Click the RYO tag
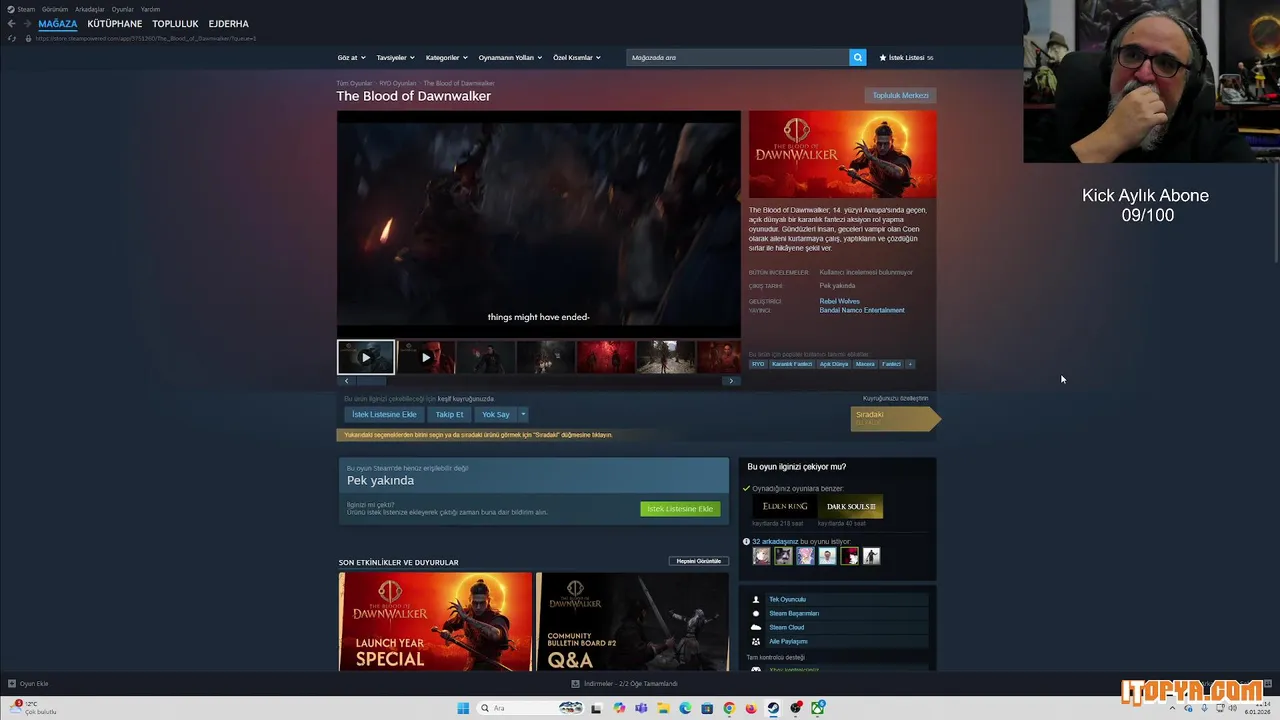Screen dimensions: 1280x720 pos(758,364)
